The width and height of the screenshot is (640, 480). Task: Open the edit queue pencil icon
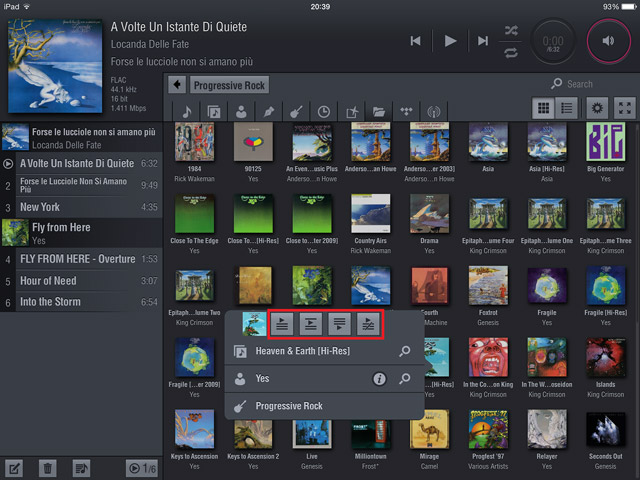(x=15, y=467)
